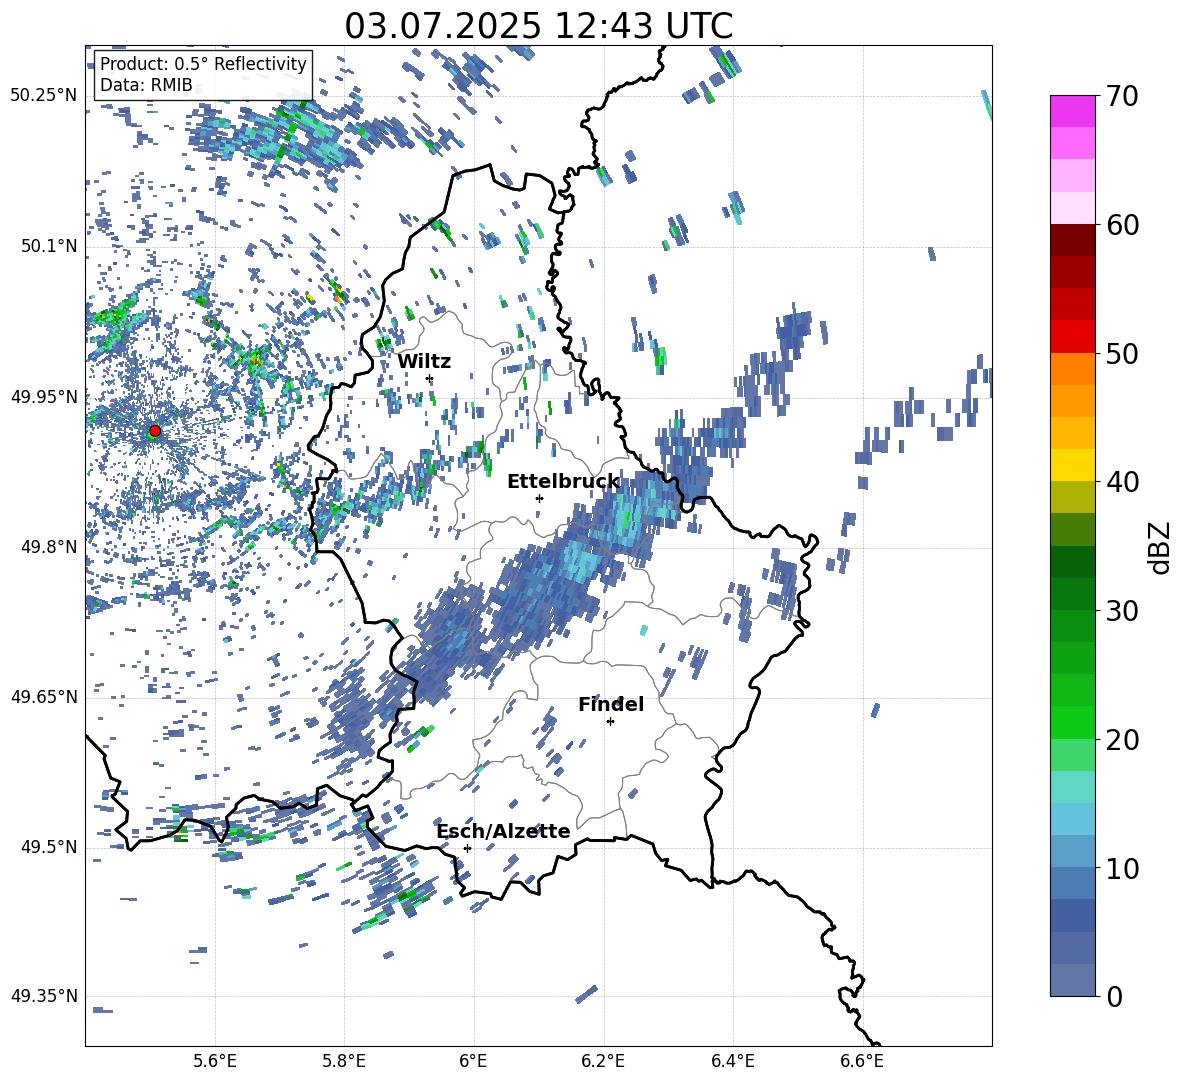Click the 50.25°N latitude label

[x=44, y=96]
